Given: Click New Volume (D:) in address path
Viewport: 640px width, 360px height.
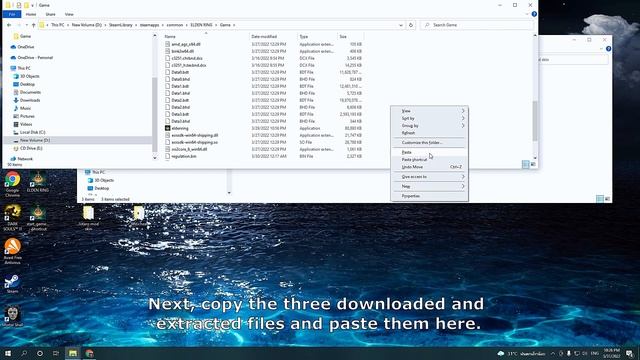Looking at the screenshot, I should [87, 25].
